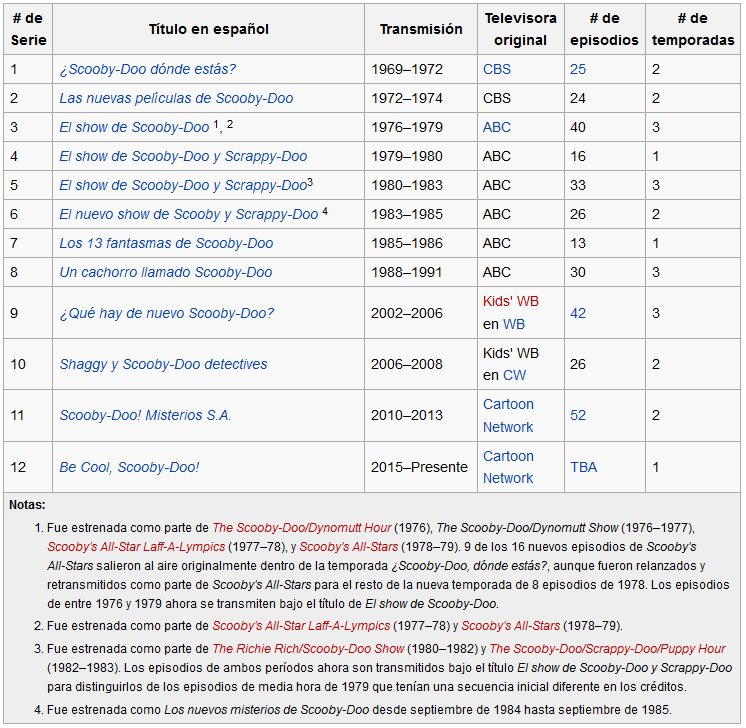The height and width of the screenshot is (728, 746).
Task: Click episode count link 52
Action: 578,415
